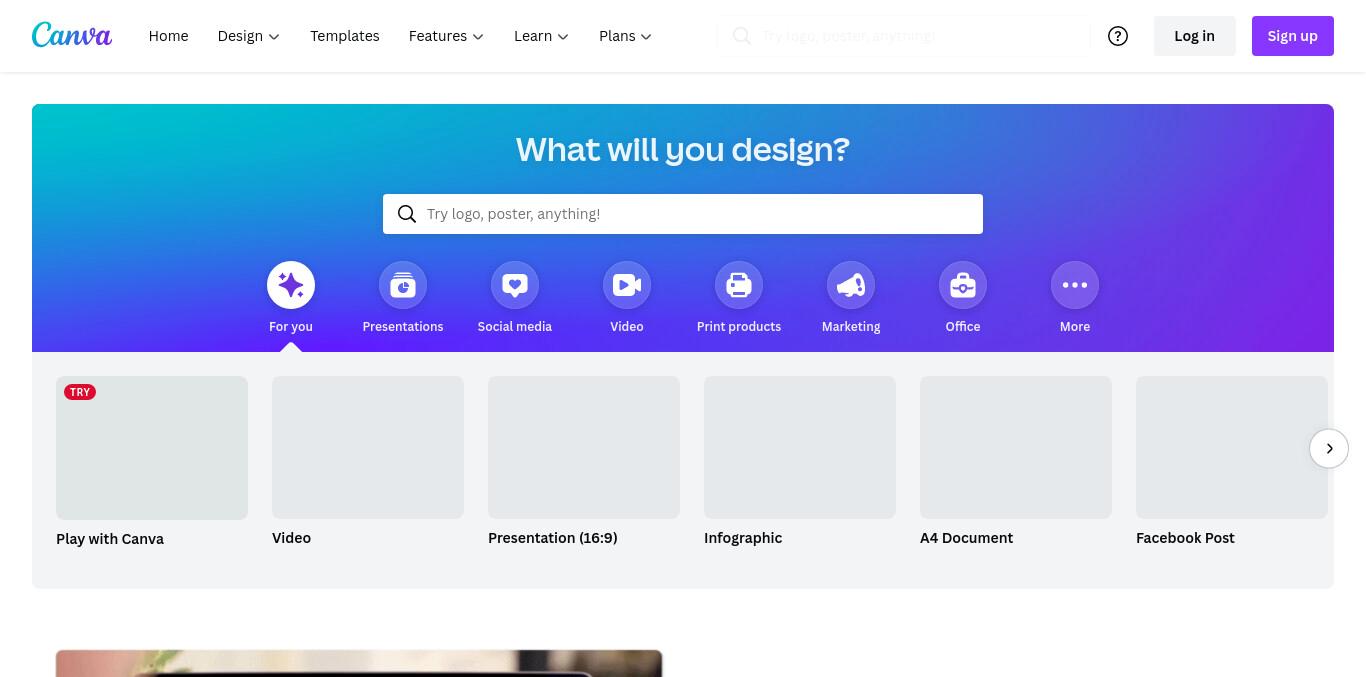Click the TRY badge on Play with Canva
Viewport: 1366px width, 677px height.
[80, 392]
